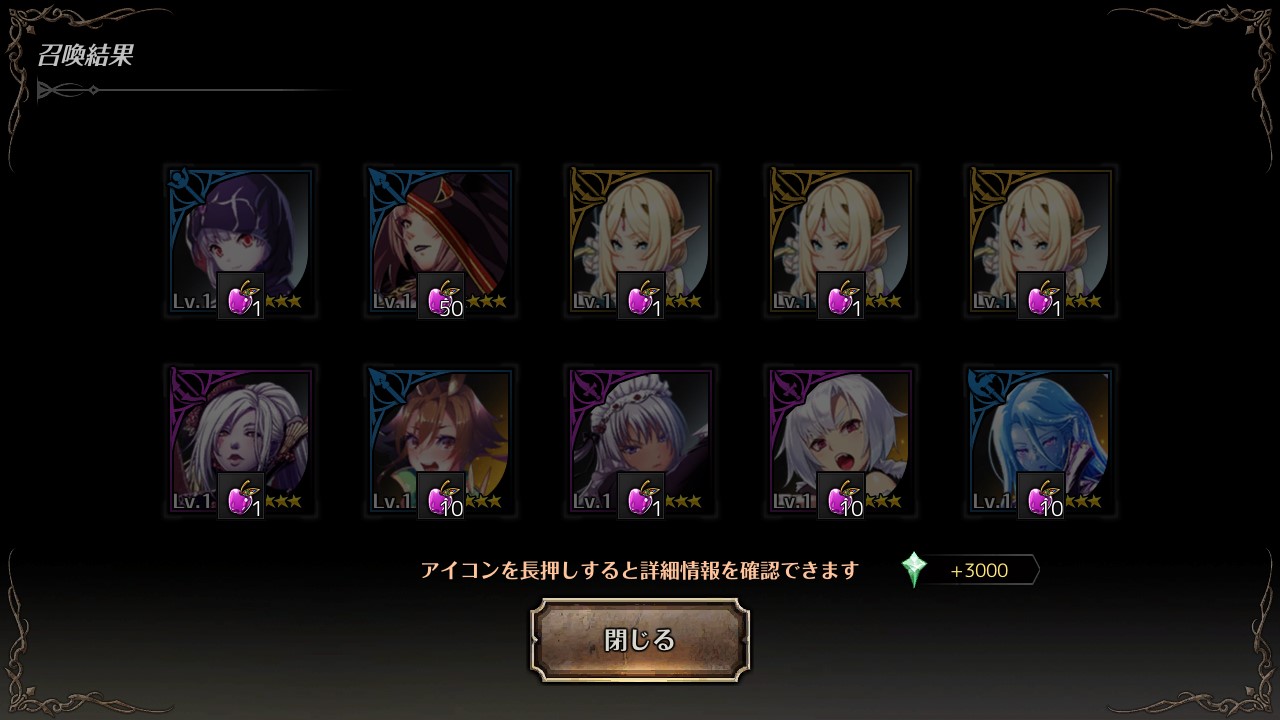This screenshot has height=720, width=1280.
Task: Select the dark-skinned maid character card
Action: click(x=640, y=441)
